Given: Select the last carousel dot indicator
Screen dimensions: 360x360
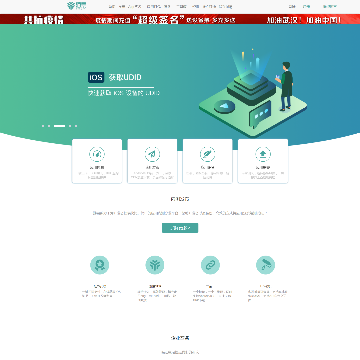Looking at the screenshot, I should (x=76, y=126).
